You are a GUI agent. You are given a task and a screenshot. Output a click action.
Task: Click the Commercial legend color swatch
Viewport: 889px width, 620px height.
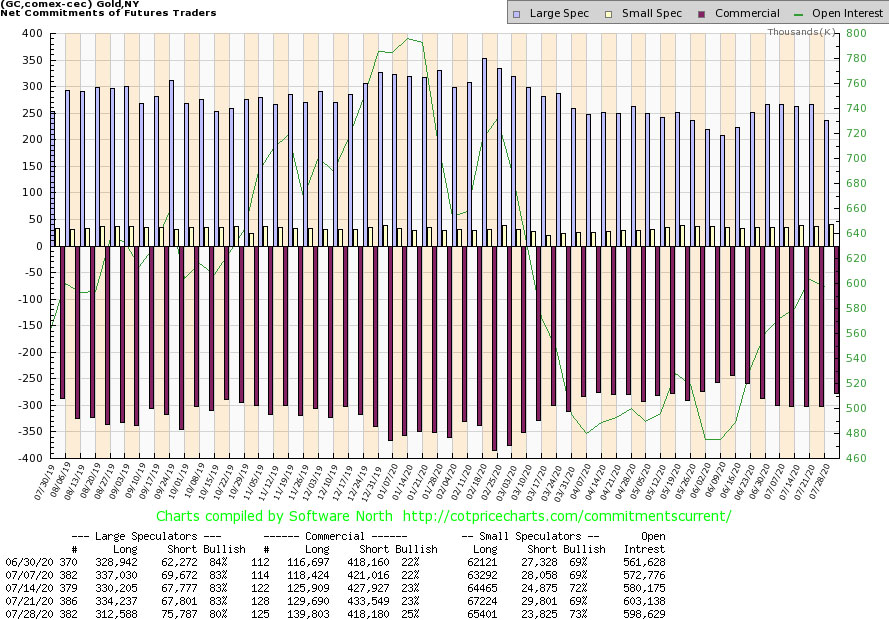pyautogui.click(x=701, y=14)
